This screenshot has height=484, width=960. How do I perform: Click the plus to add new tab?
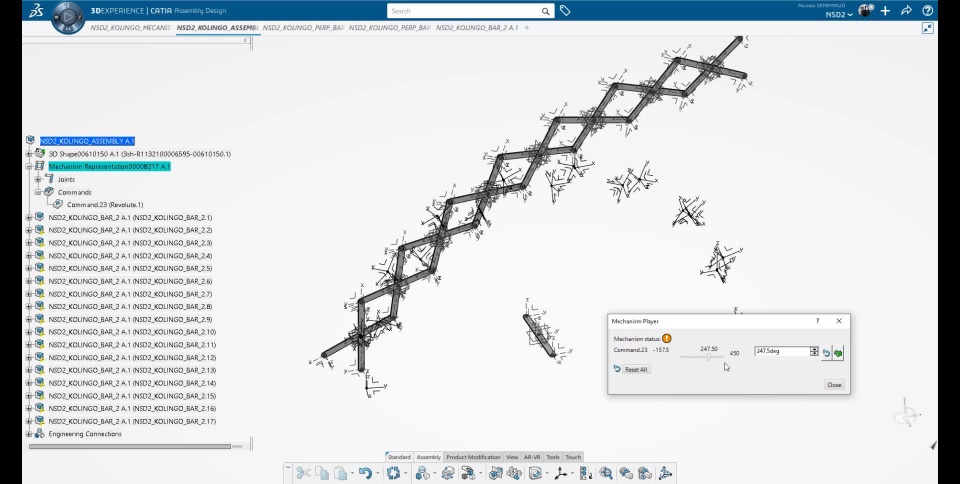pos(527,28)
